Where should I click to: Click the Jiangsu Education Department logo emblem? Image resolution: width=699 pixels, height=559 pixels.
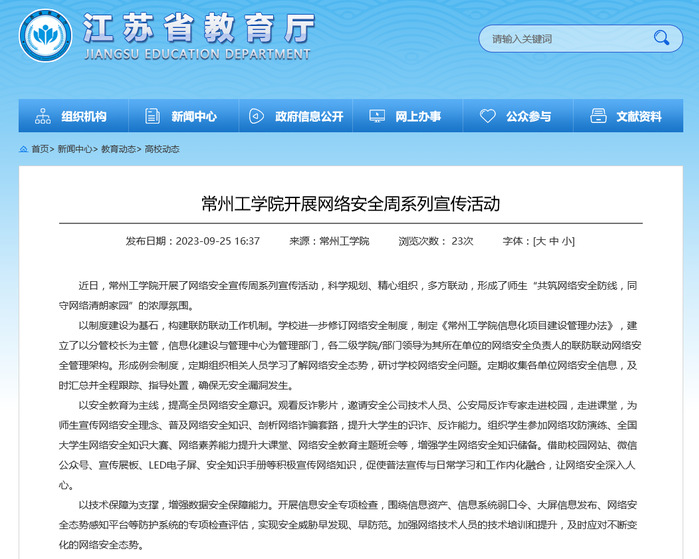[x=43, y=37]
